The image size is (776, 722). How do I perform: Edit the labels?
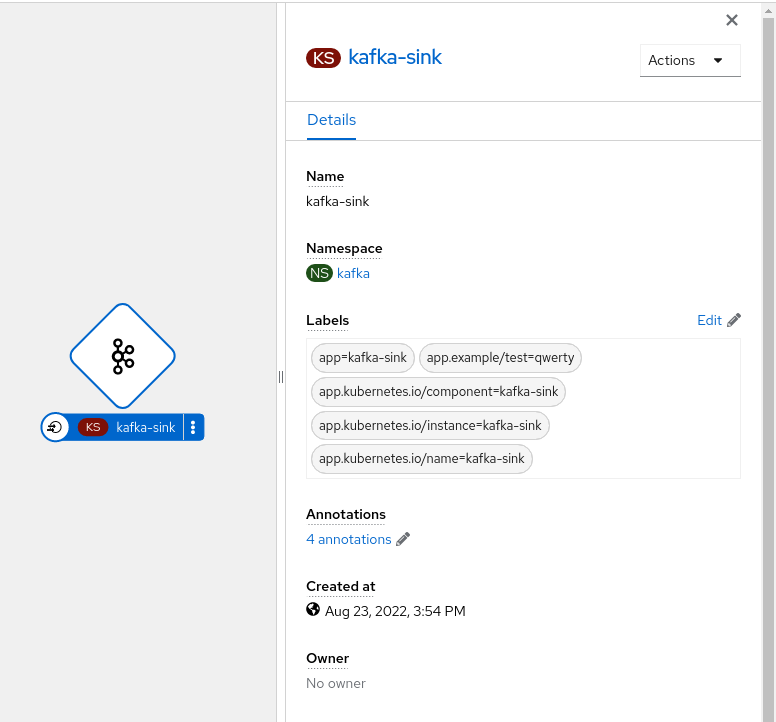(x=709, y=321)
